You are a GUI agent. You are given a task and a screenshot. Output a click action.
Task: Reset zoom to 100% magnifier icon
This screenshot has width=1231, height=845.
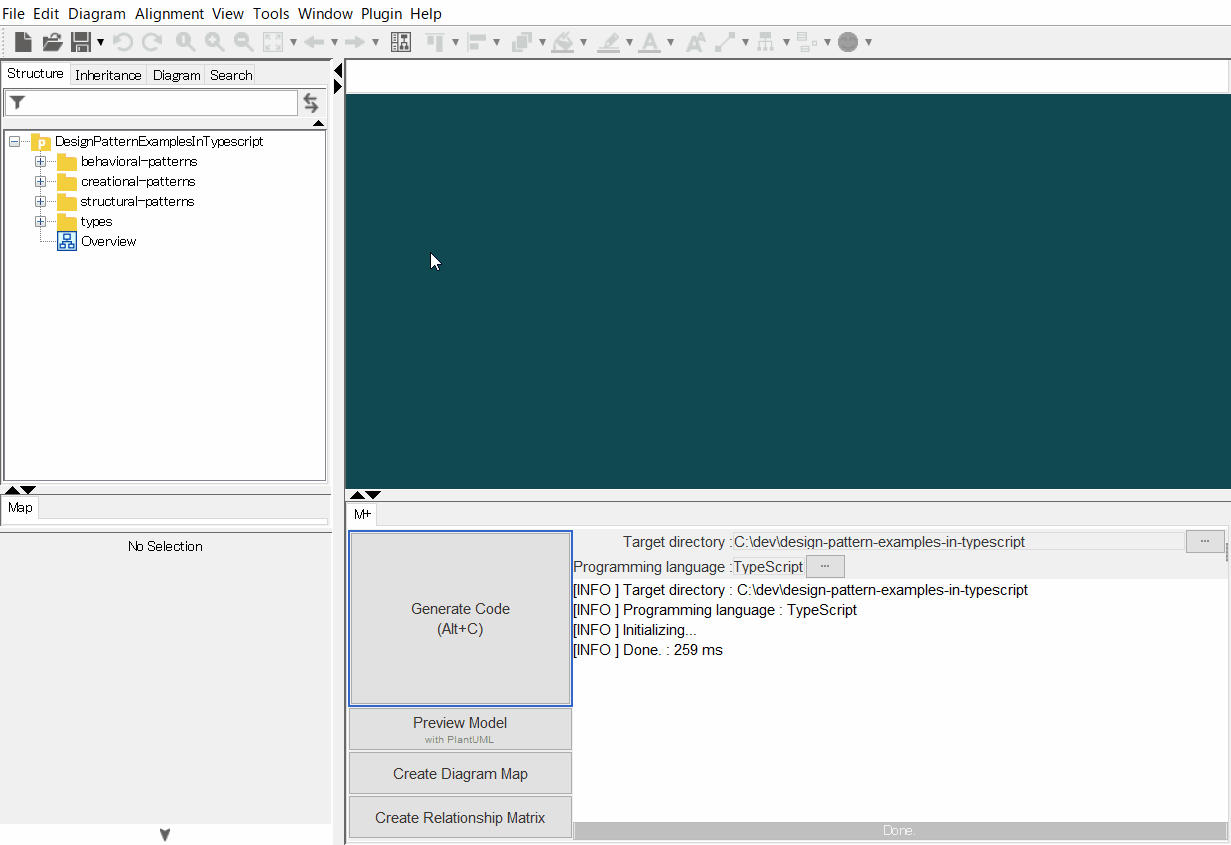point(185,42)
